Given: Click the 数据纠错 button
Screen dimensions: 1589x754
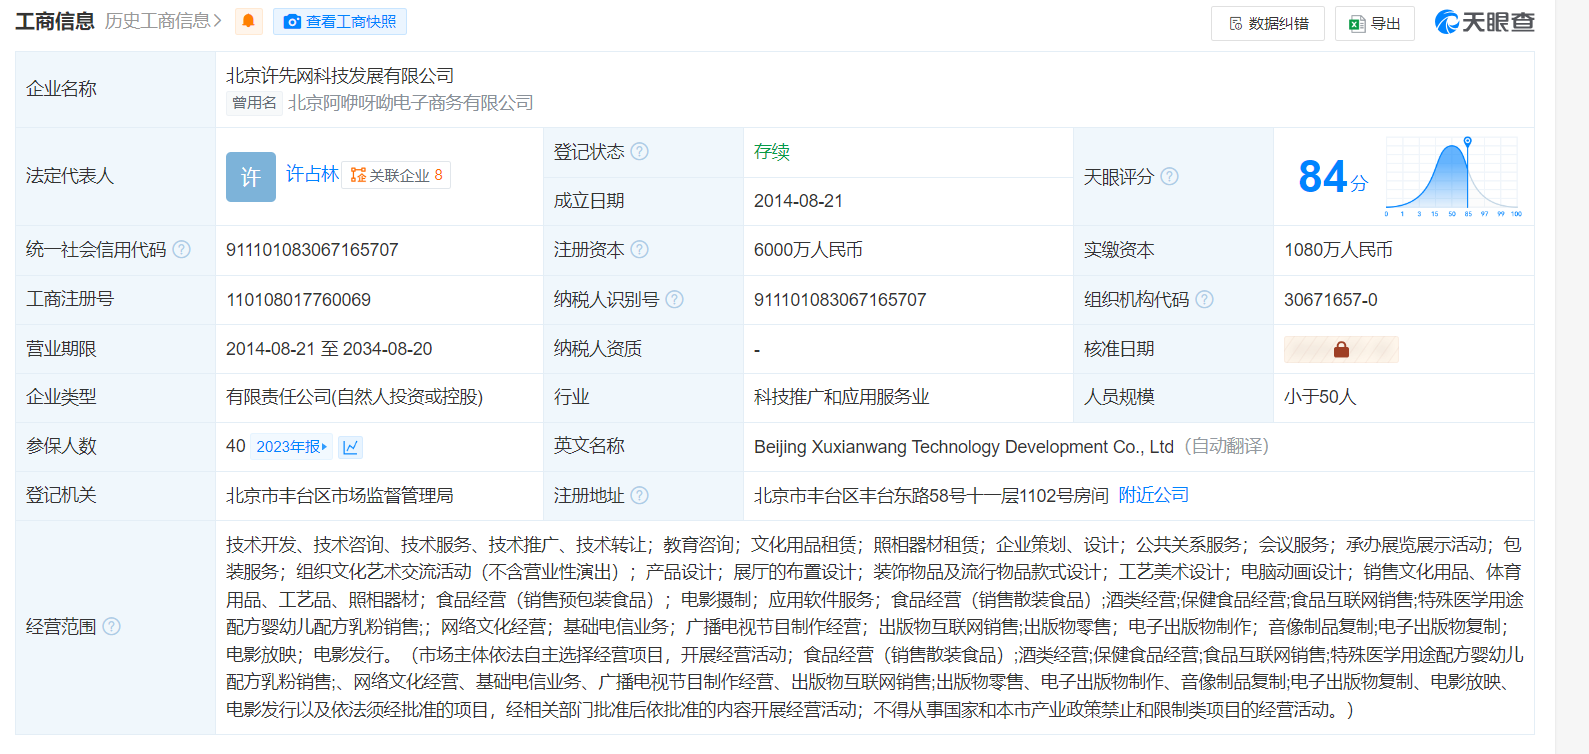Looking at the screenshot, I should point(1268,23).
